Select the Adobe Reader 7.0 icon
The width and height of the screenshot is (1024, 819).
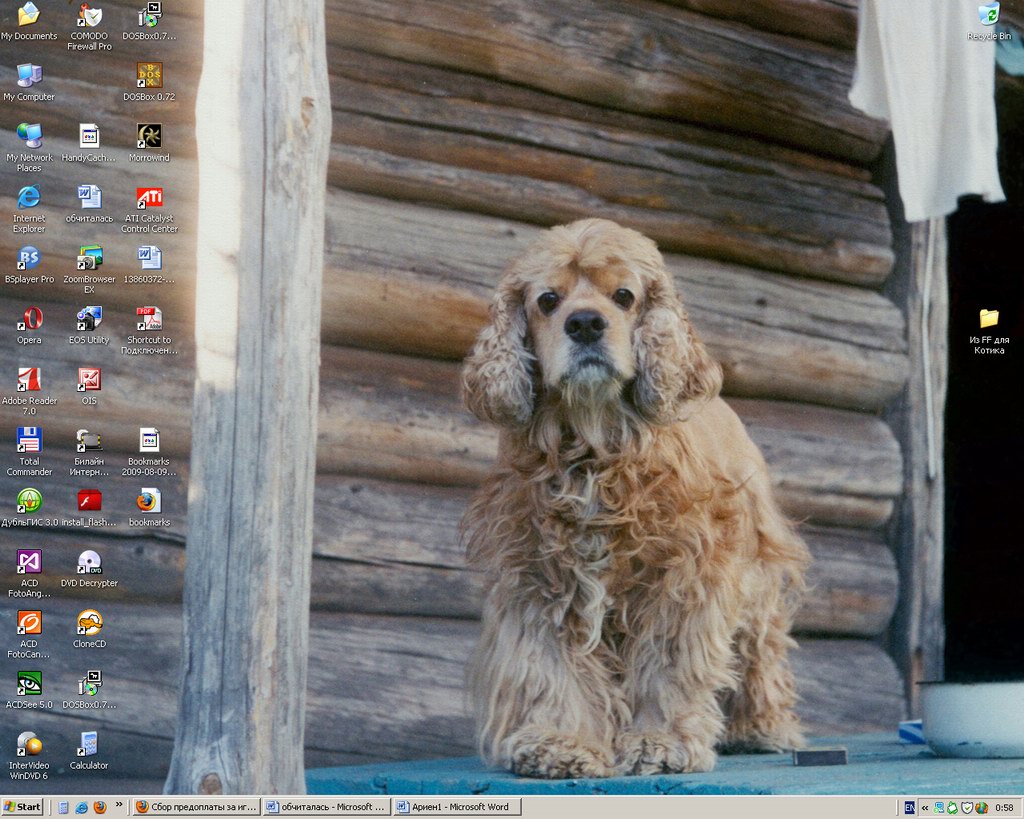[x=29, y=391]
